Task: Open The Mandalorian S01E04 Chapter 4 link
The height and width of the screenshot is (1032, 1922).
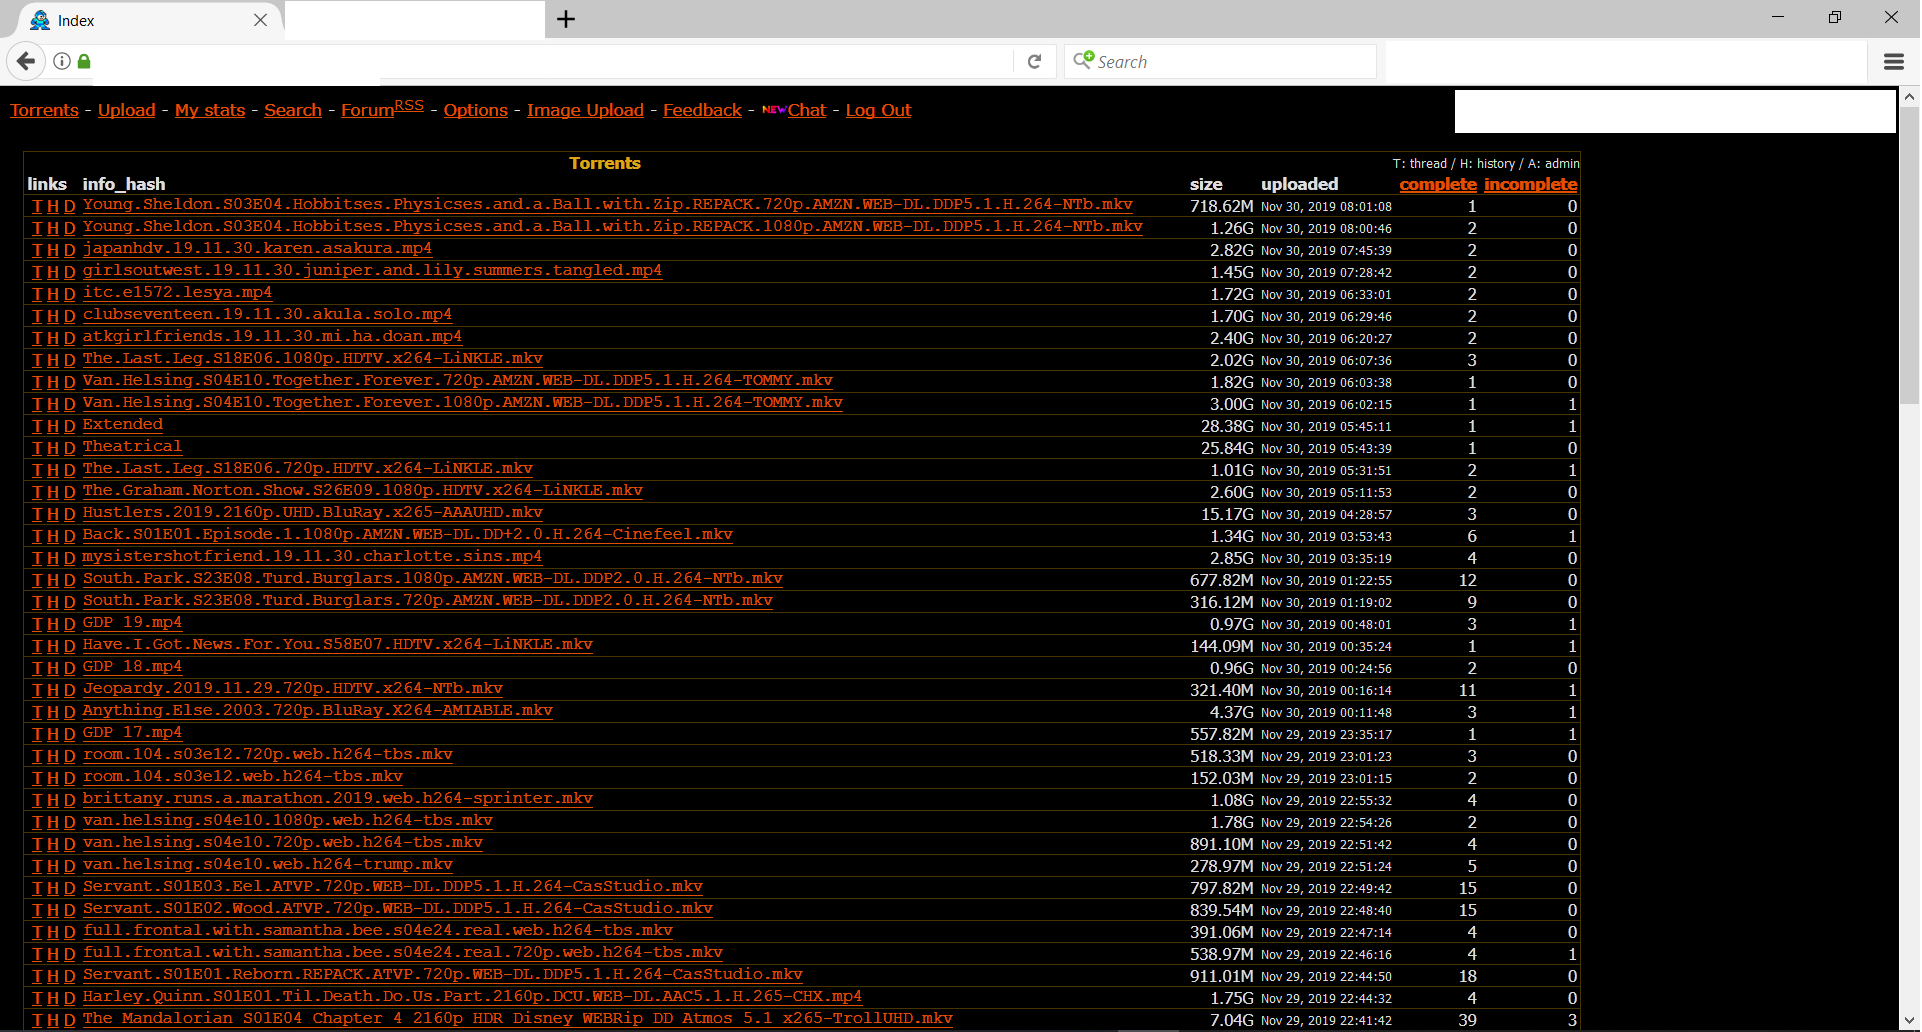Action: (x=517, y=1019)
